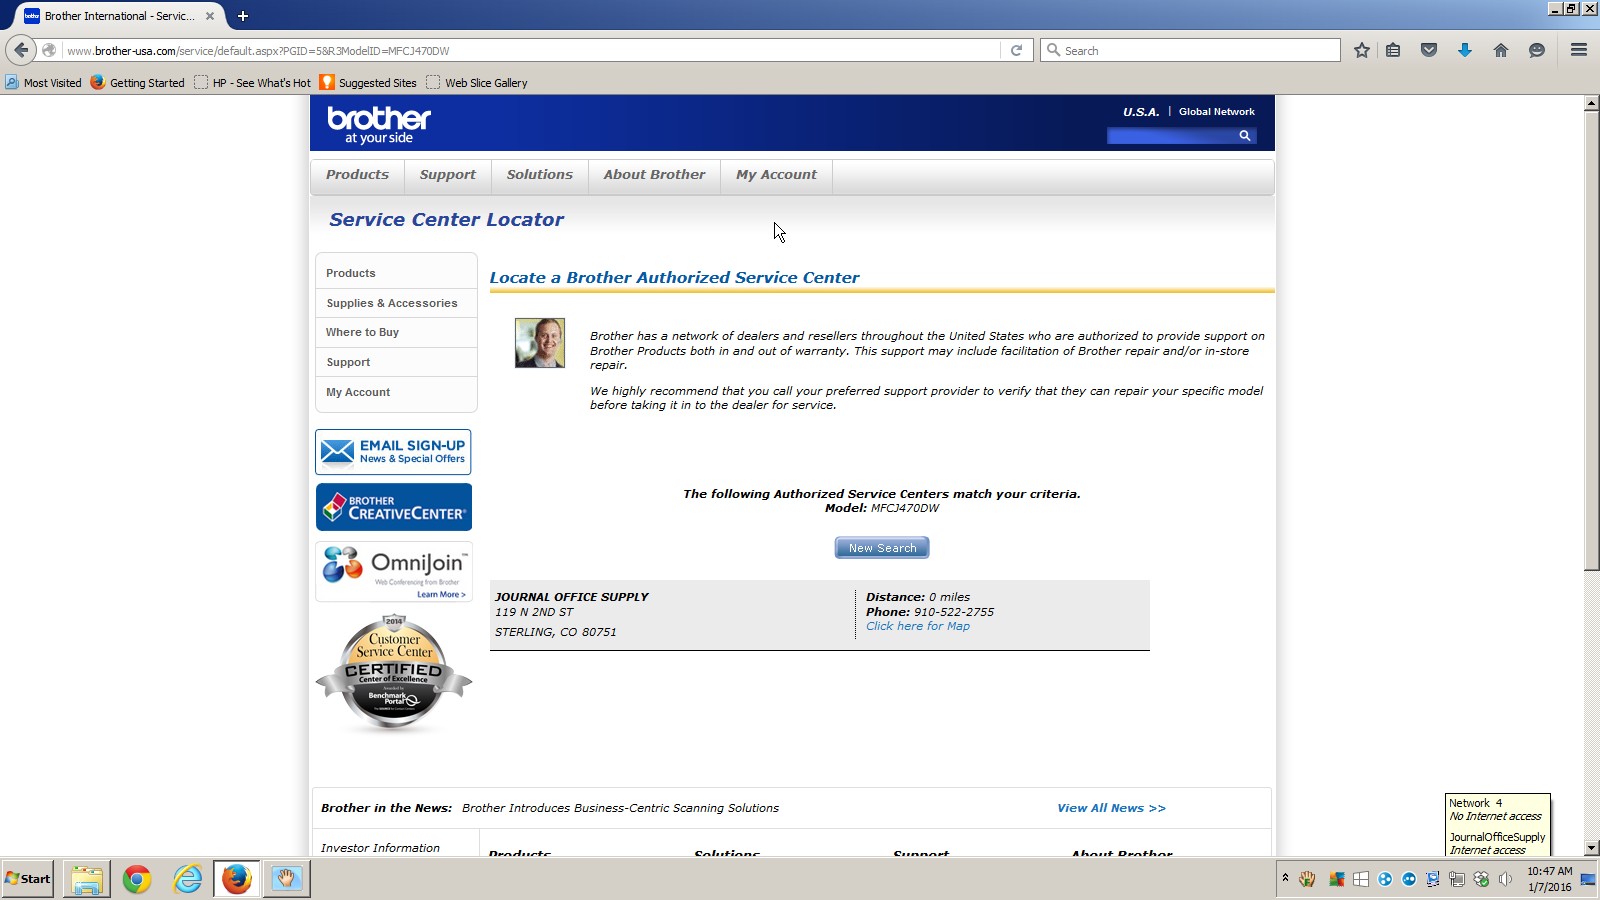Show hidden system tray icons
The height and width of the screenshot is (900, 1600).
(x=1285, y=879)
